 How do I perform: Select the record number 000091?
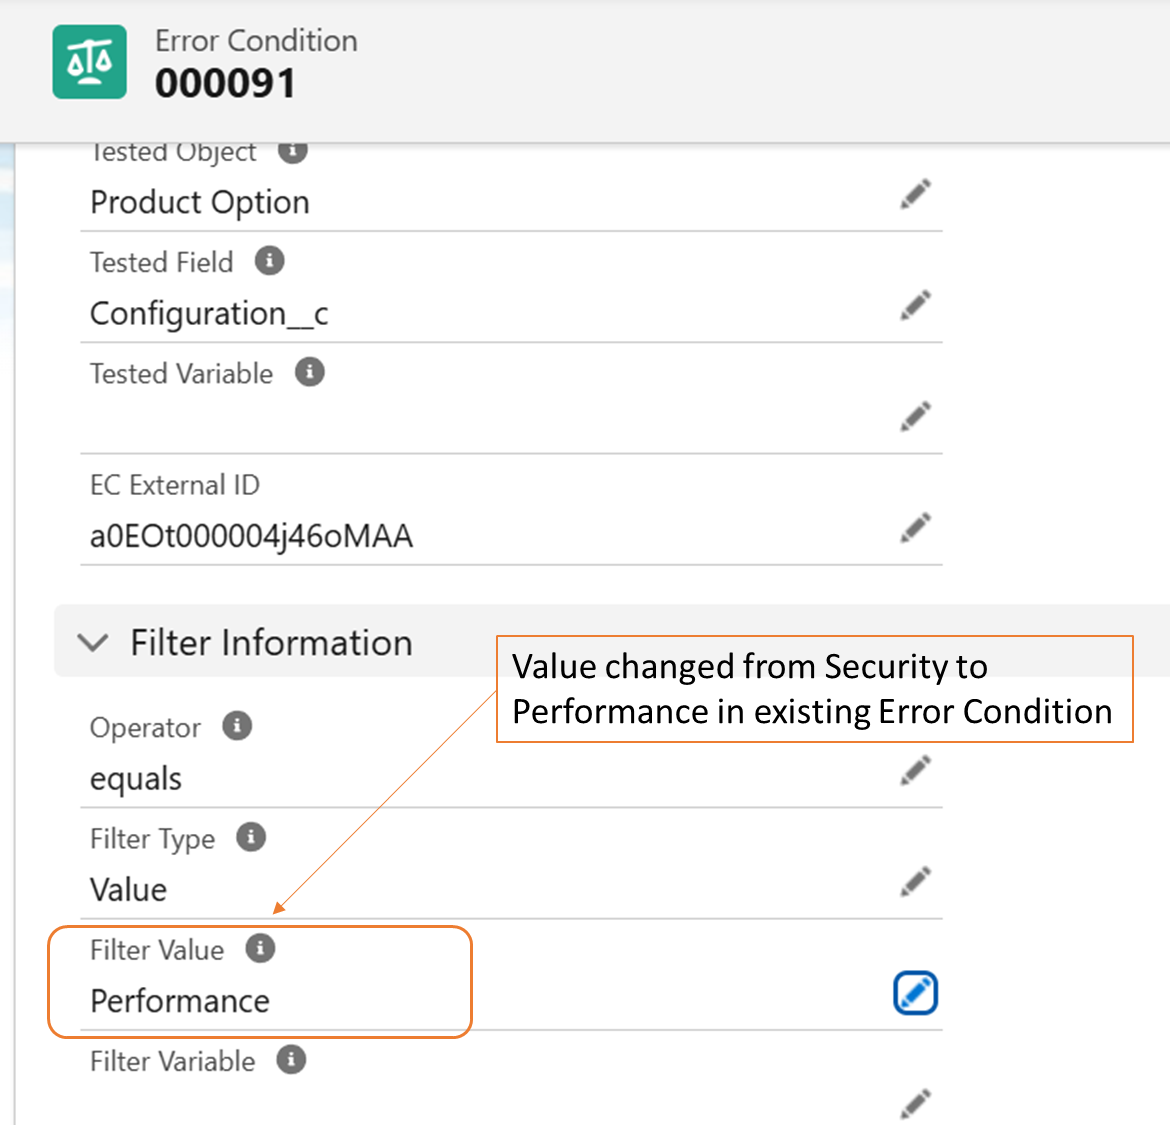(x=225, y=83)
